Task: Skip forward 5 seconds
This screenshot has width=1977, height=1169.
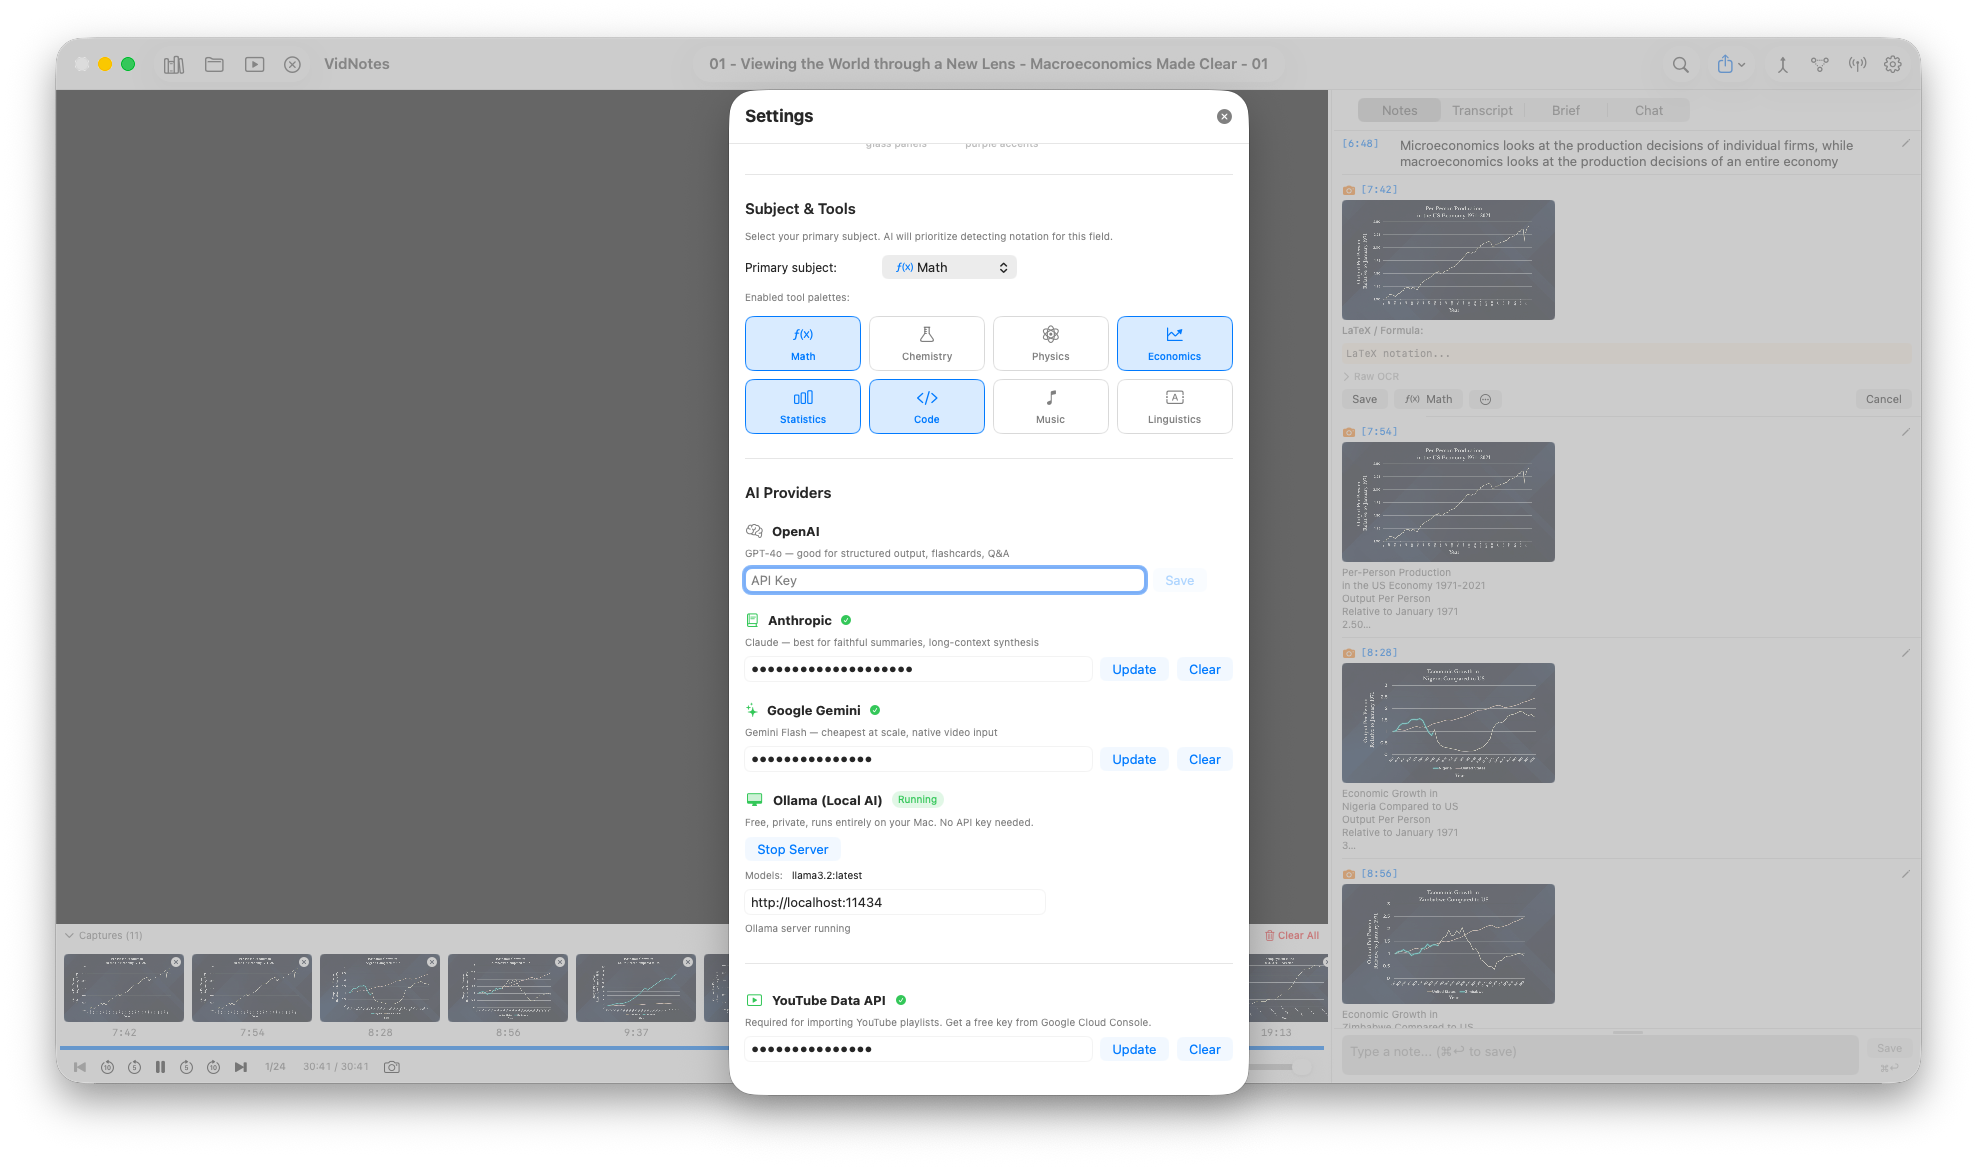Action: pyautogui.click(x=186, y=1067)
